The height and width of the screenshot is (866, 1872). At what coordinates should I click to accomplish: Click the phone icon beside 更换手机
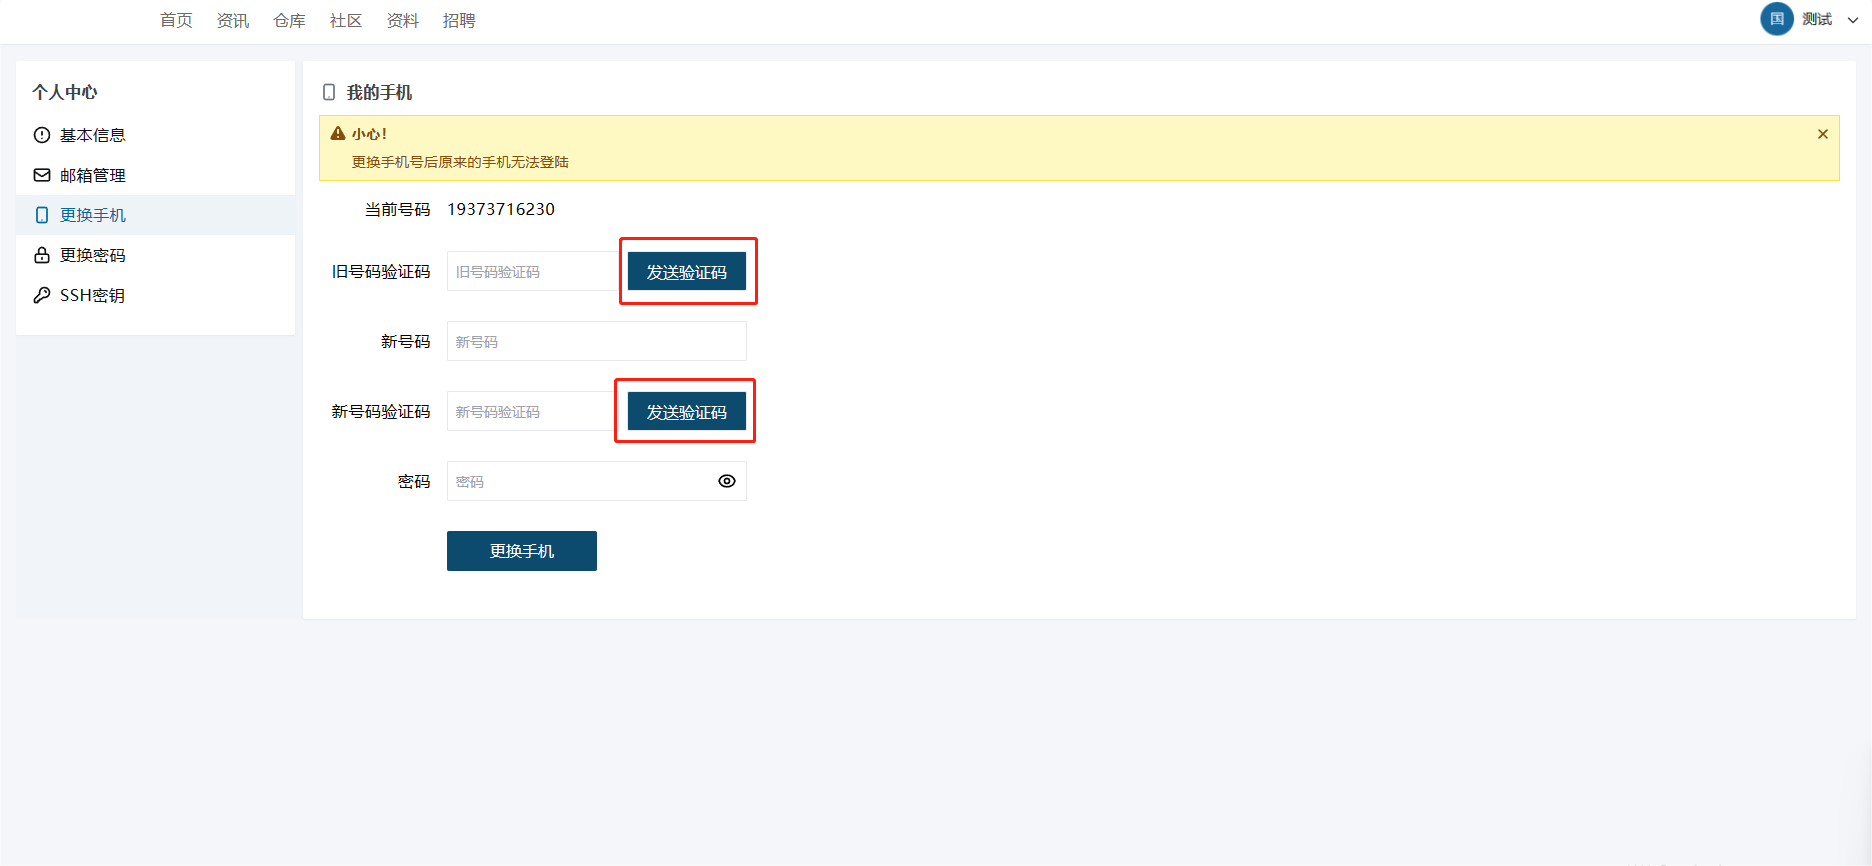[42, 215]
